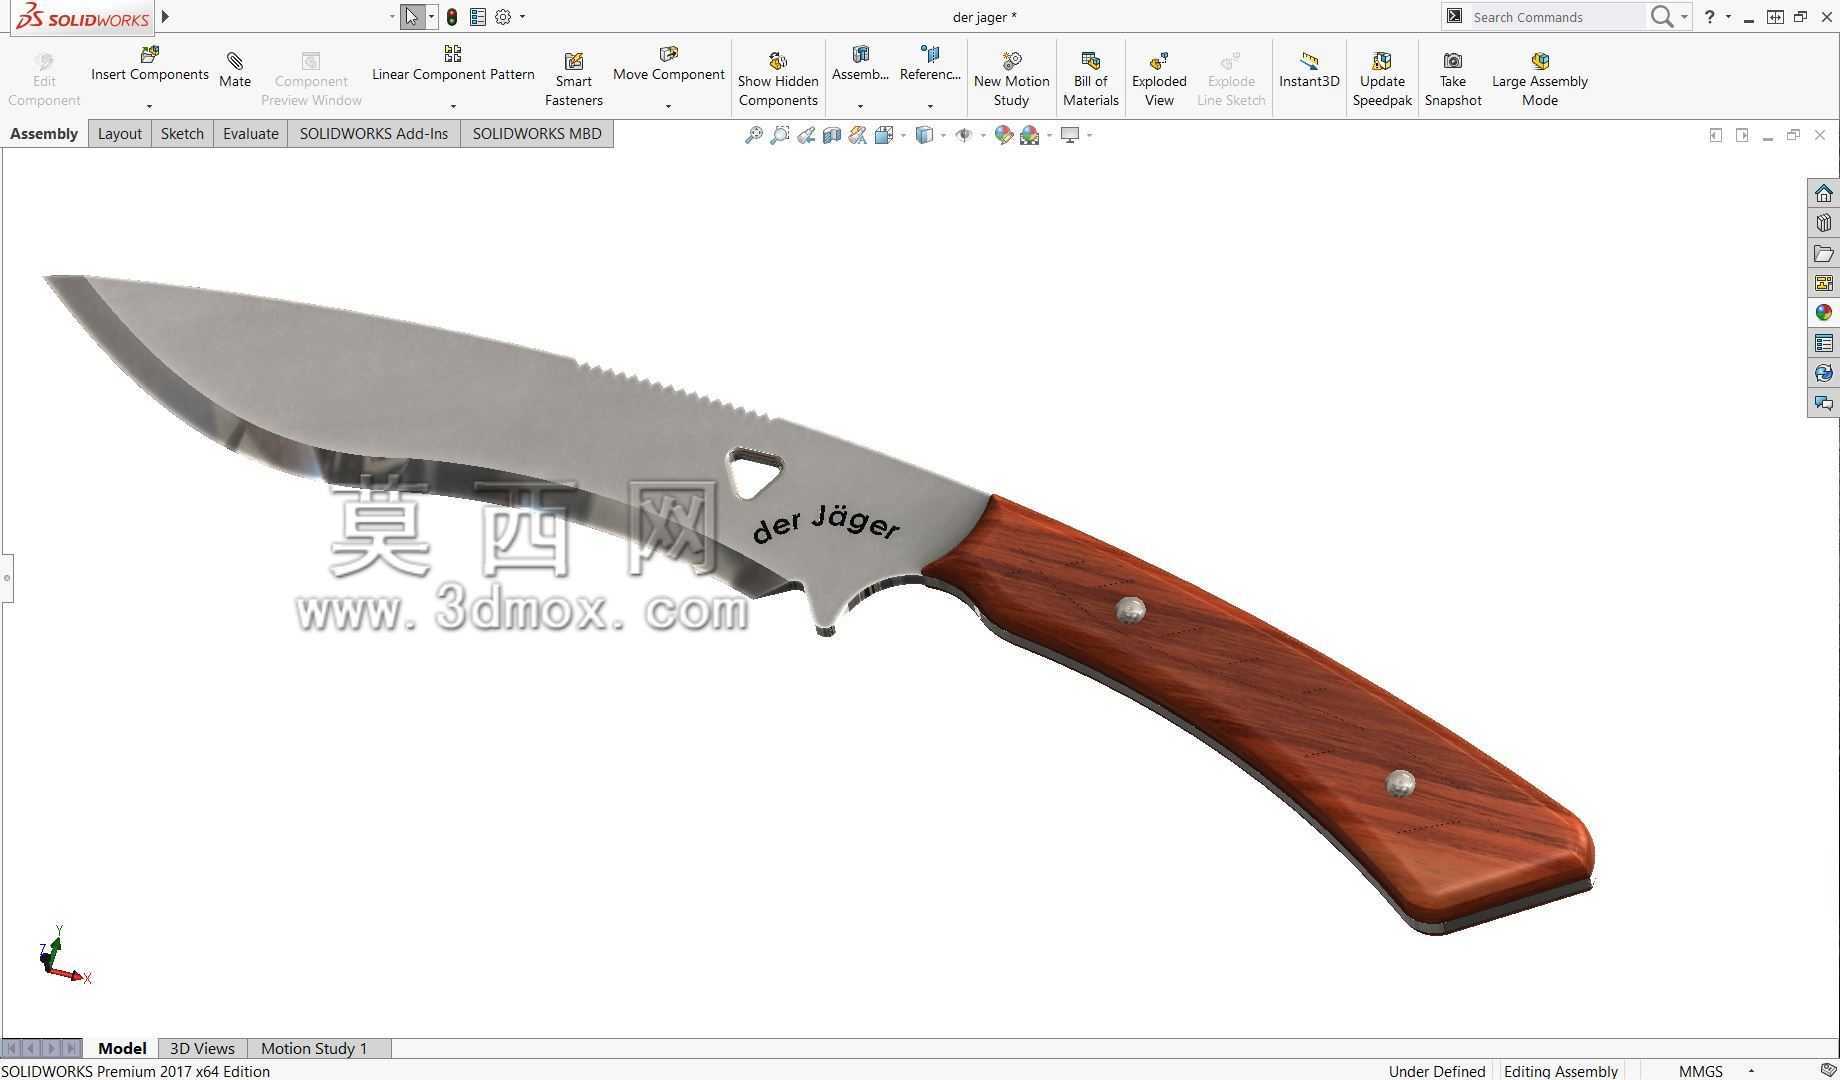Open Options gear in title bar
1840x1080 pixels.
(x=503, y=17)
